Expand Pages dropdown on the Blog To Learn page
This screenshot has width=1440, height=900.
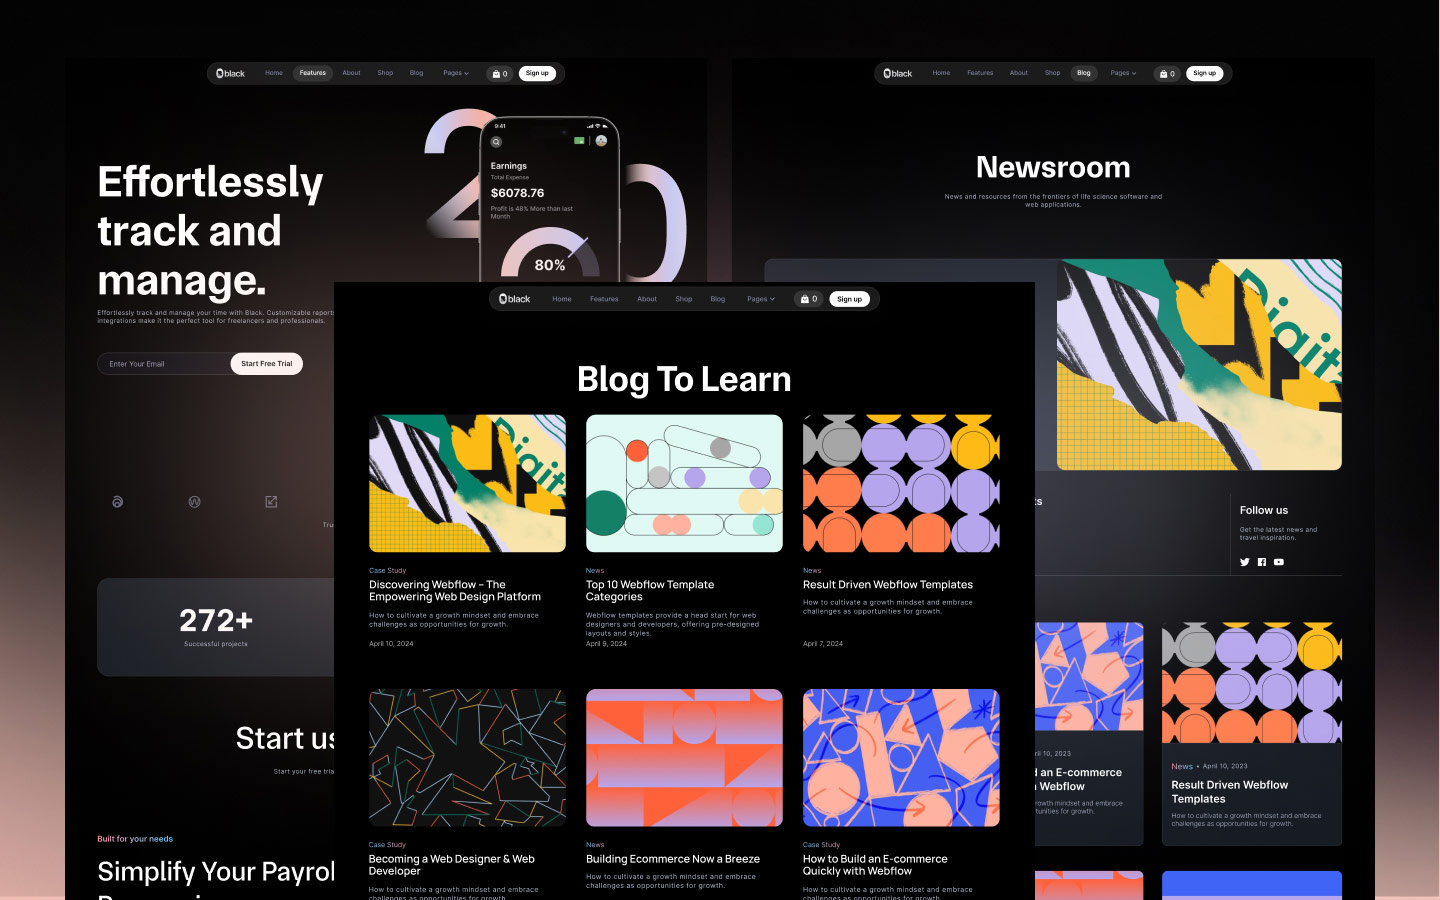(x=761, y=299)
